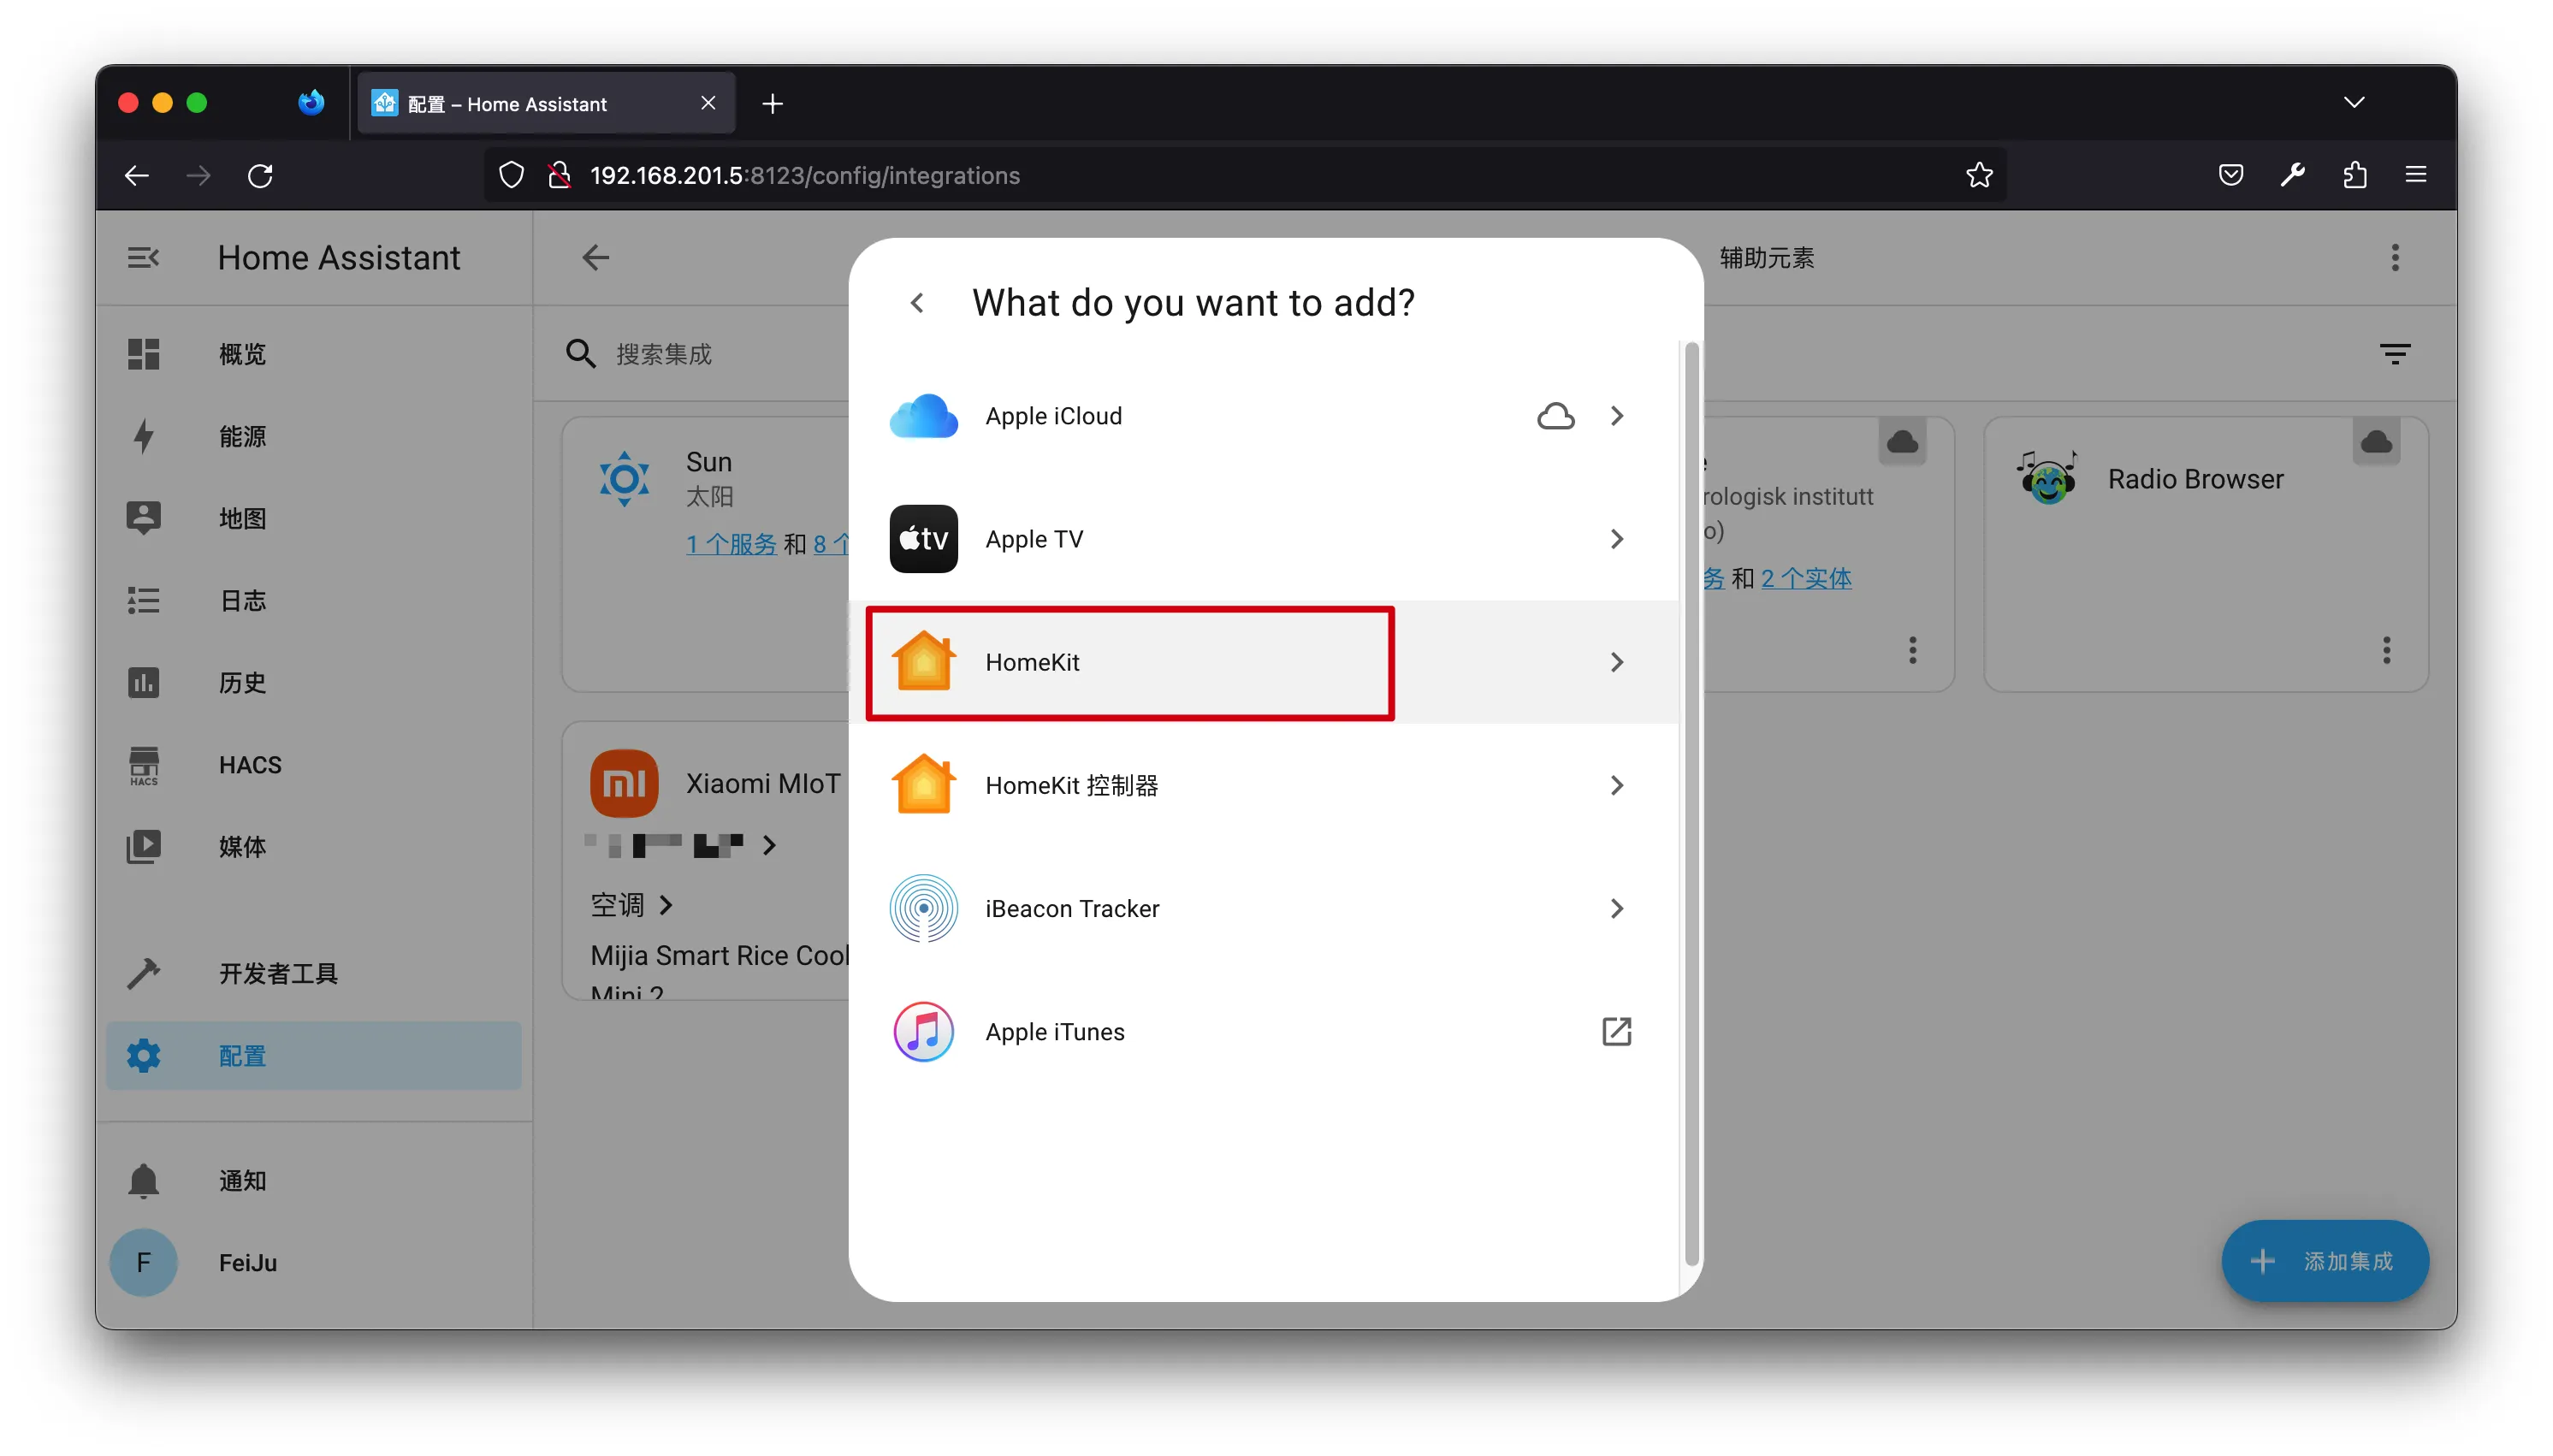The image size is (2553, 1456).
Task: Go back in the add dialog
Action: pyautogui.click(x=917, y=303)
